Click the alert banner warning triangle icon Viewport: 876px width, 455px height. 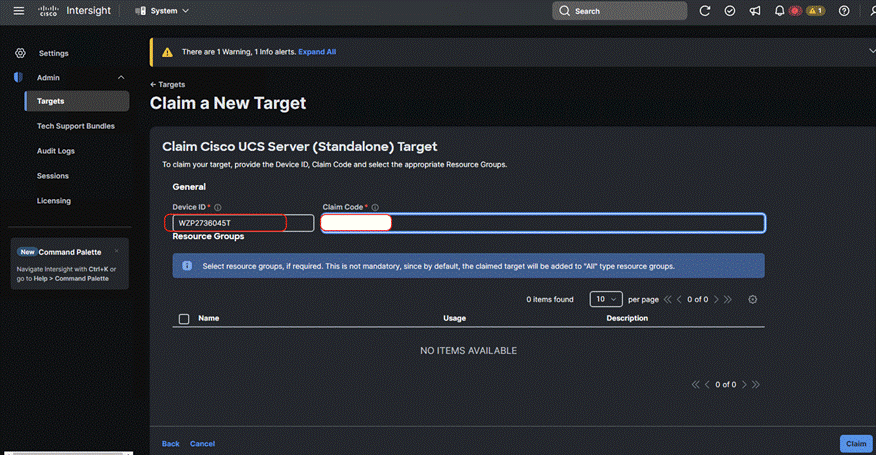pos(167,52)
